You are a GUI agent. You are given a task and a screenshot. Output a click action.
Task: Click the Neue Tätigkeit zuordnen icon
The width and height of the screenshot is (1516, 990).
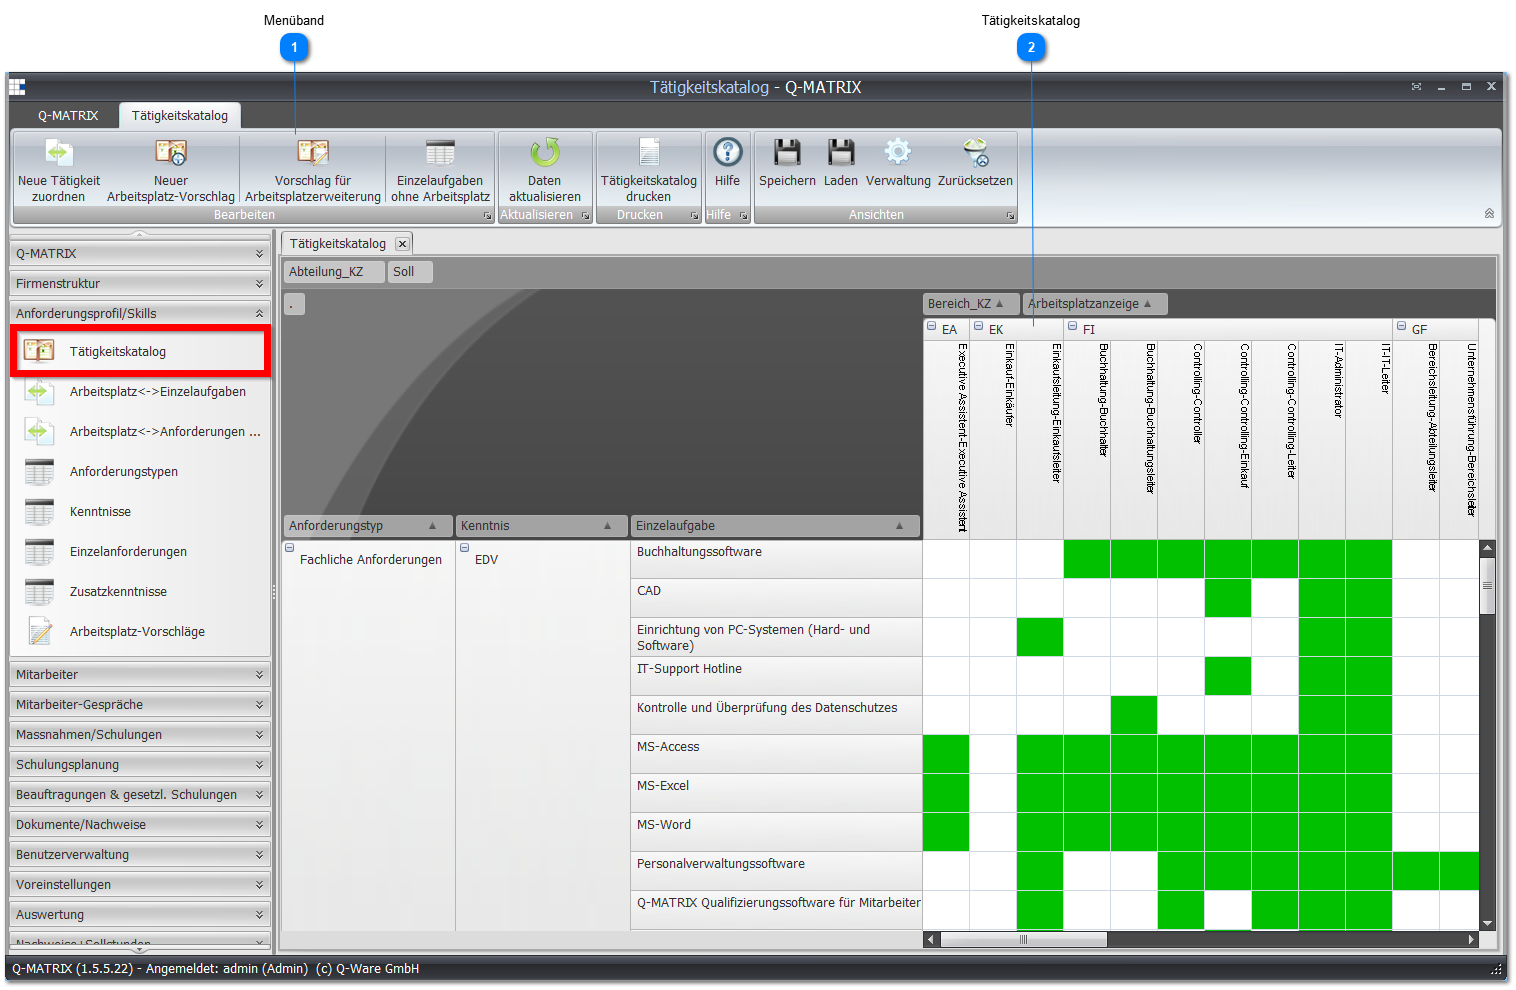59,152
